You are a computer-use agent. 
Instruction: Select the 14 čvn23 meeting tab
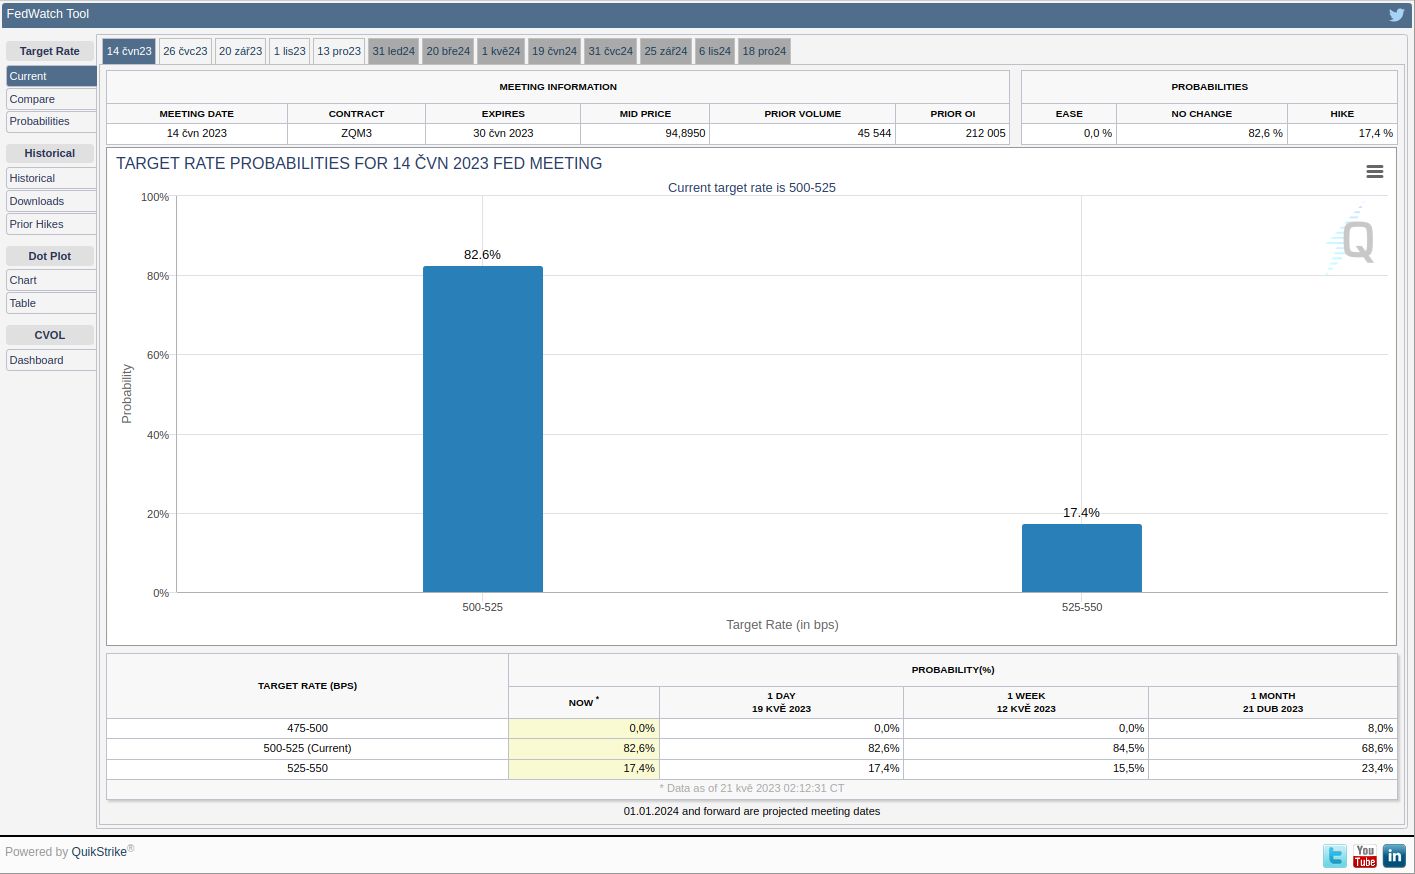[x=129, y=51]
